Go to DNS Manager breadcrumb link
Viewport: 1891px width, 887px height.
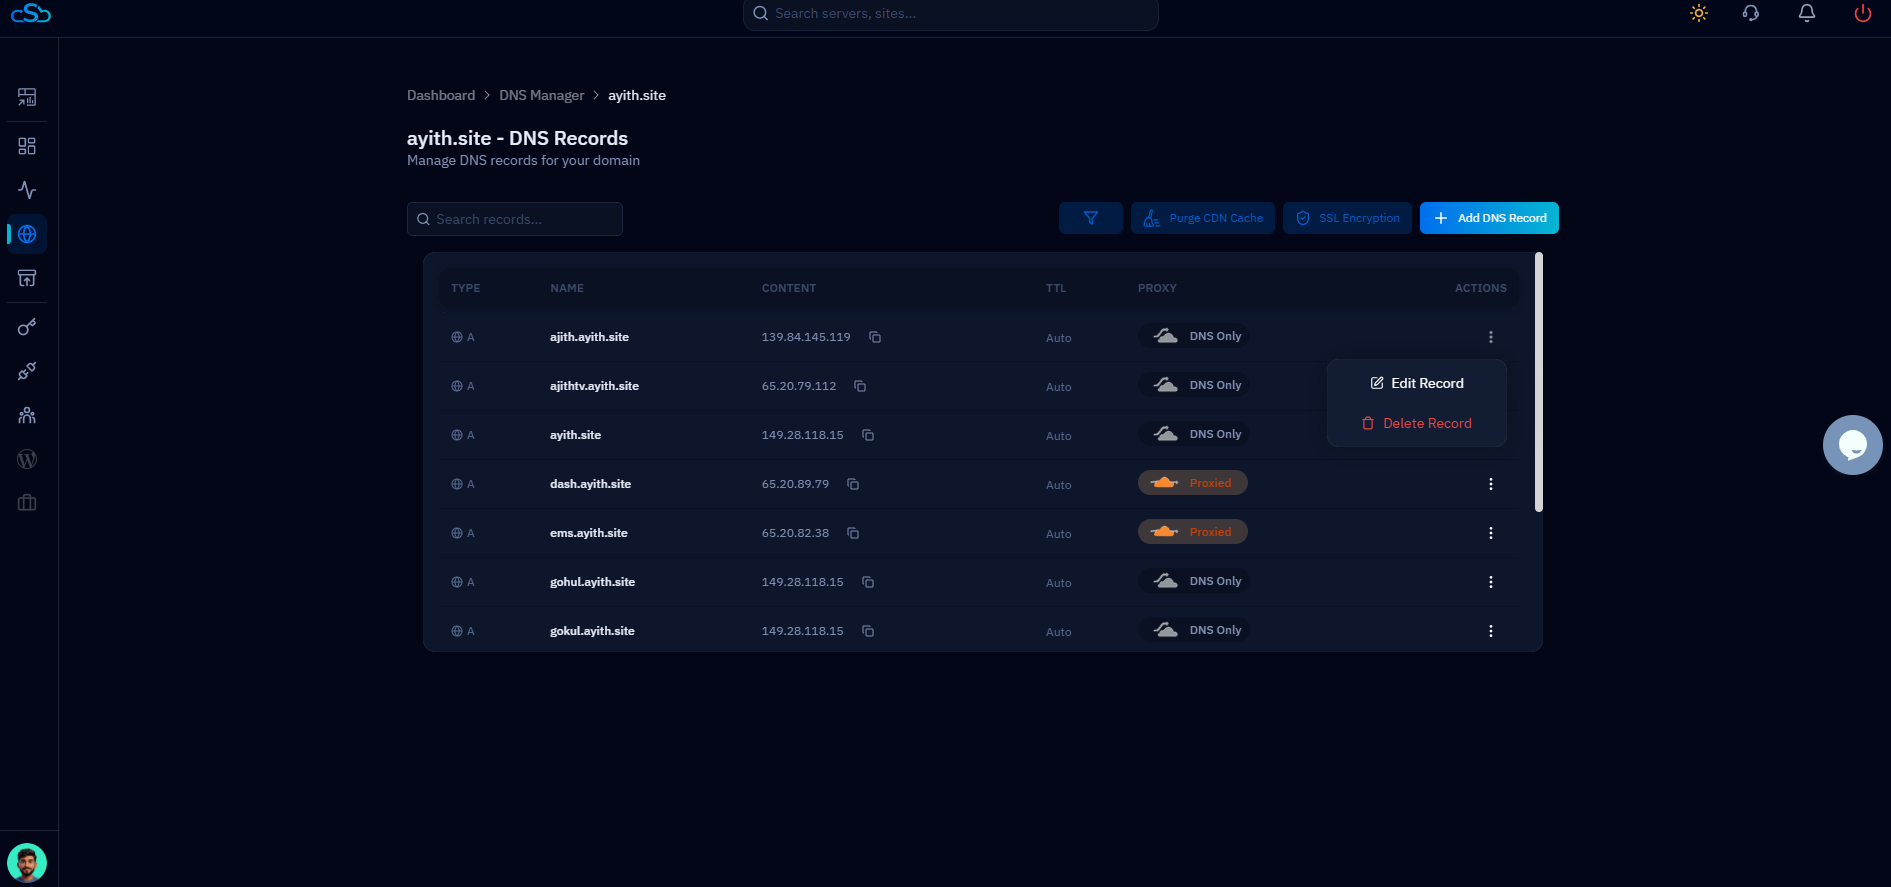point(542,95)
